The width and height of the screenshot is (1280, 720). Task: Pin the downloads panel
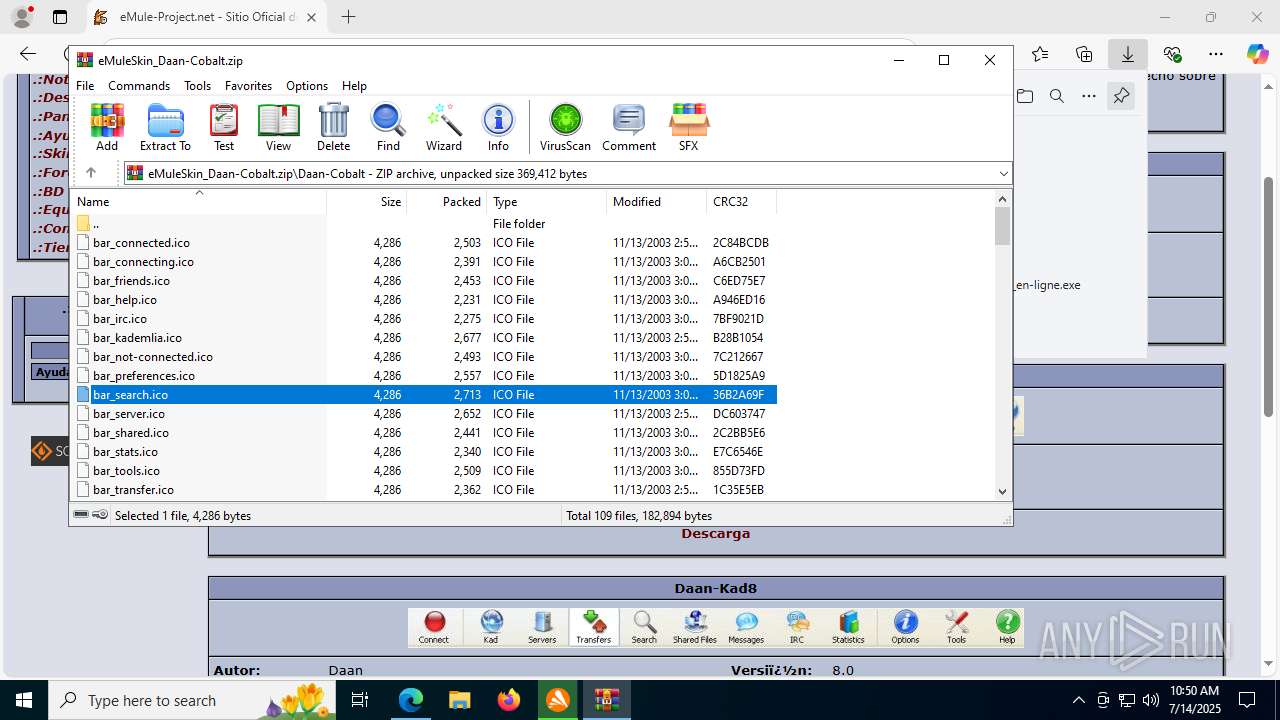(x=1121, y=96)
